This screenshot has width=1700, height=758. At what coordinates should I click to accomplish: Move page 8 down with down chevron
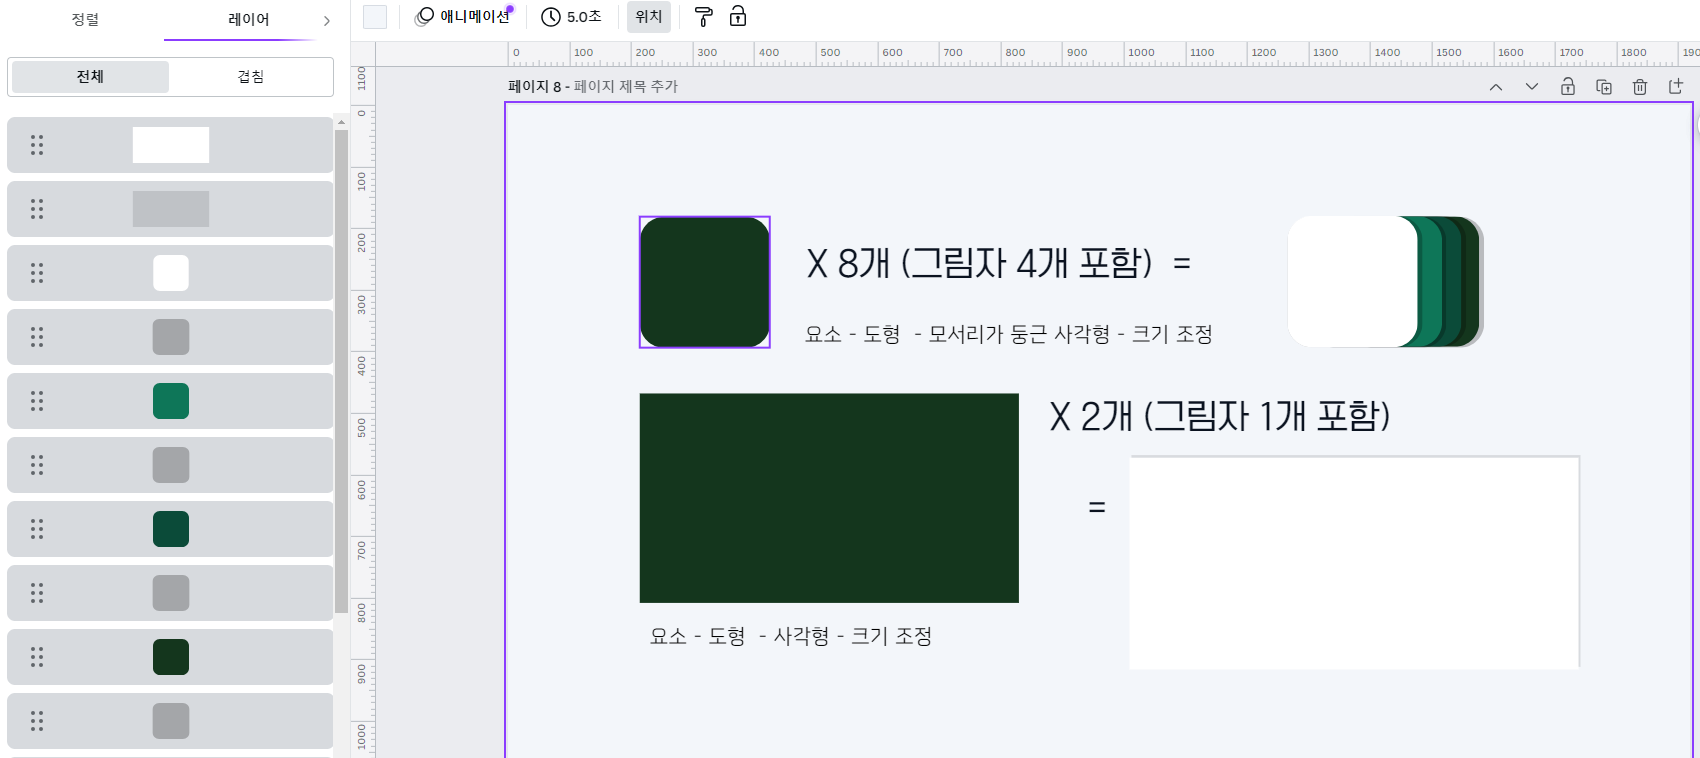pos(1532,87)
